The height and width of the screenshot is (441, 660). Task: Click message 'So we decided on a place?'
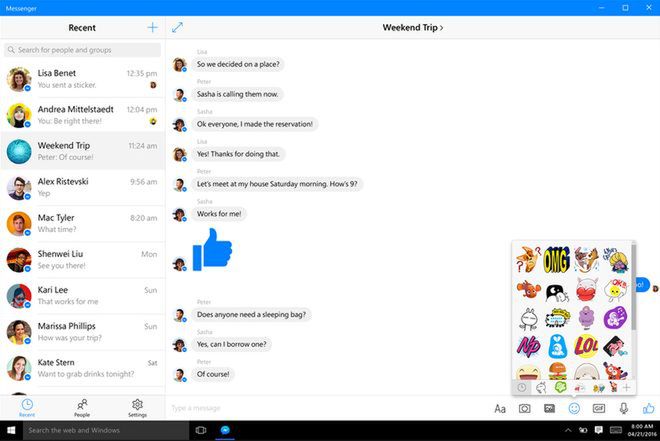238,64
